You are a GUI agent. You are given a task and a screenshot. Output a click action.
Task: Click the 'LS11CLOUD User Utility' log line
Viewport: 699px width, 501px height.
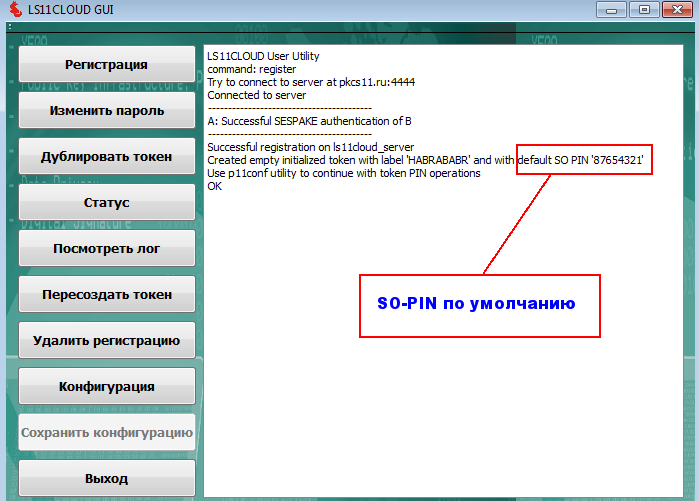tap(263, 56)
